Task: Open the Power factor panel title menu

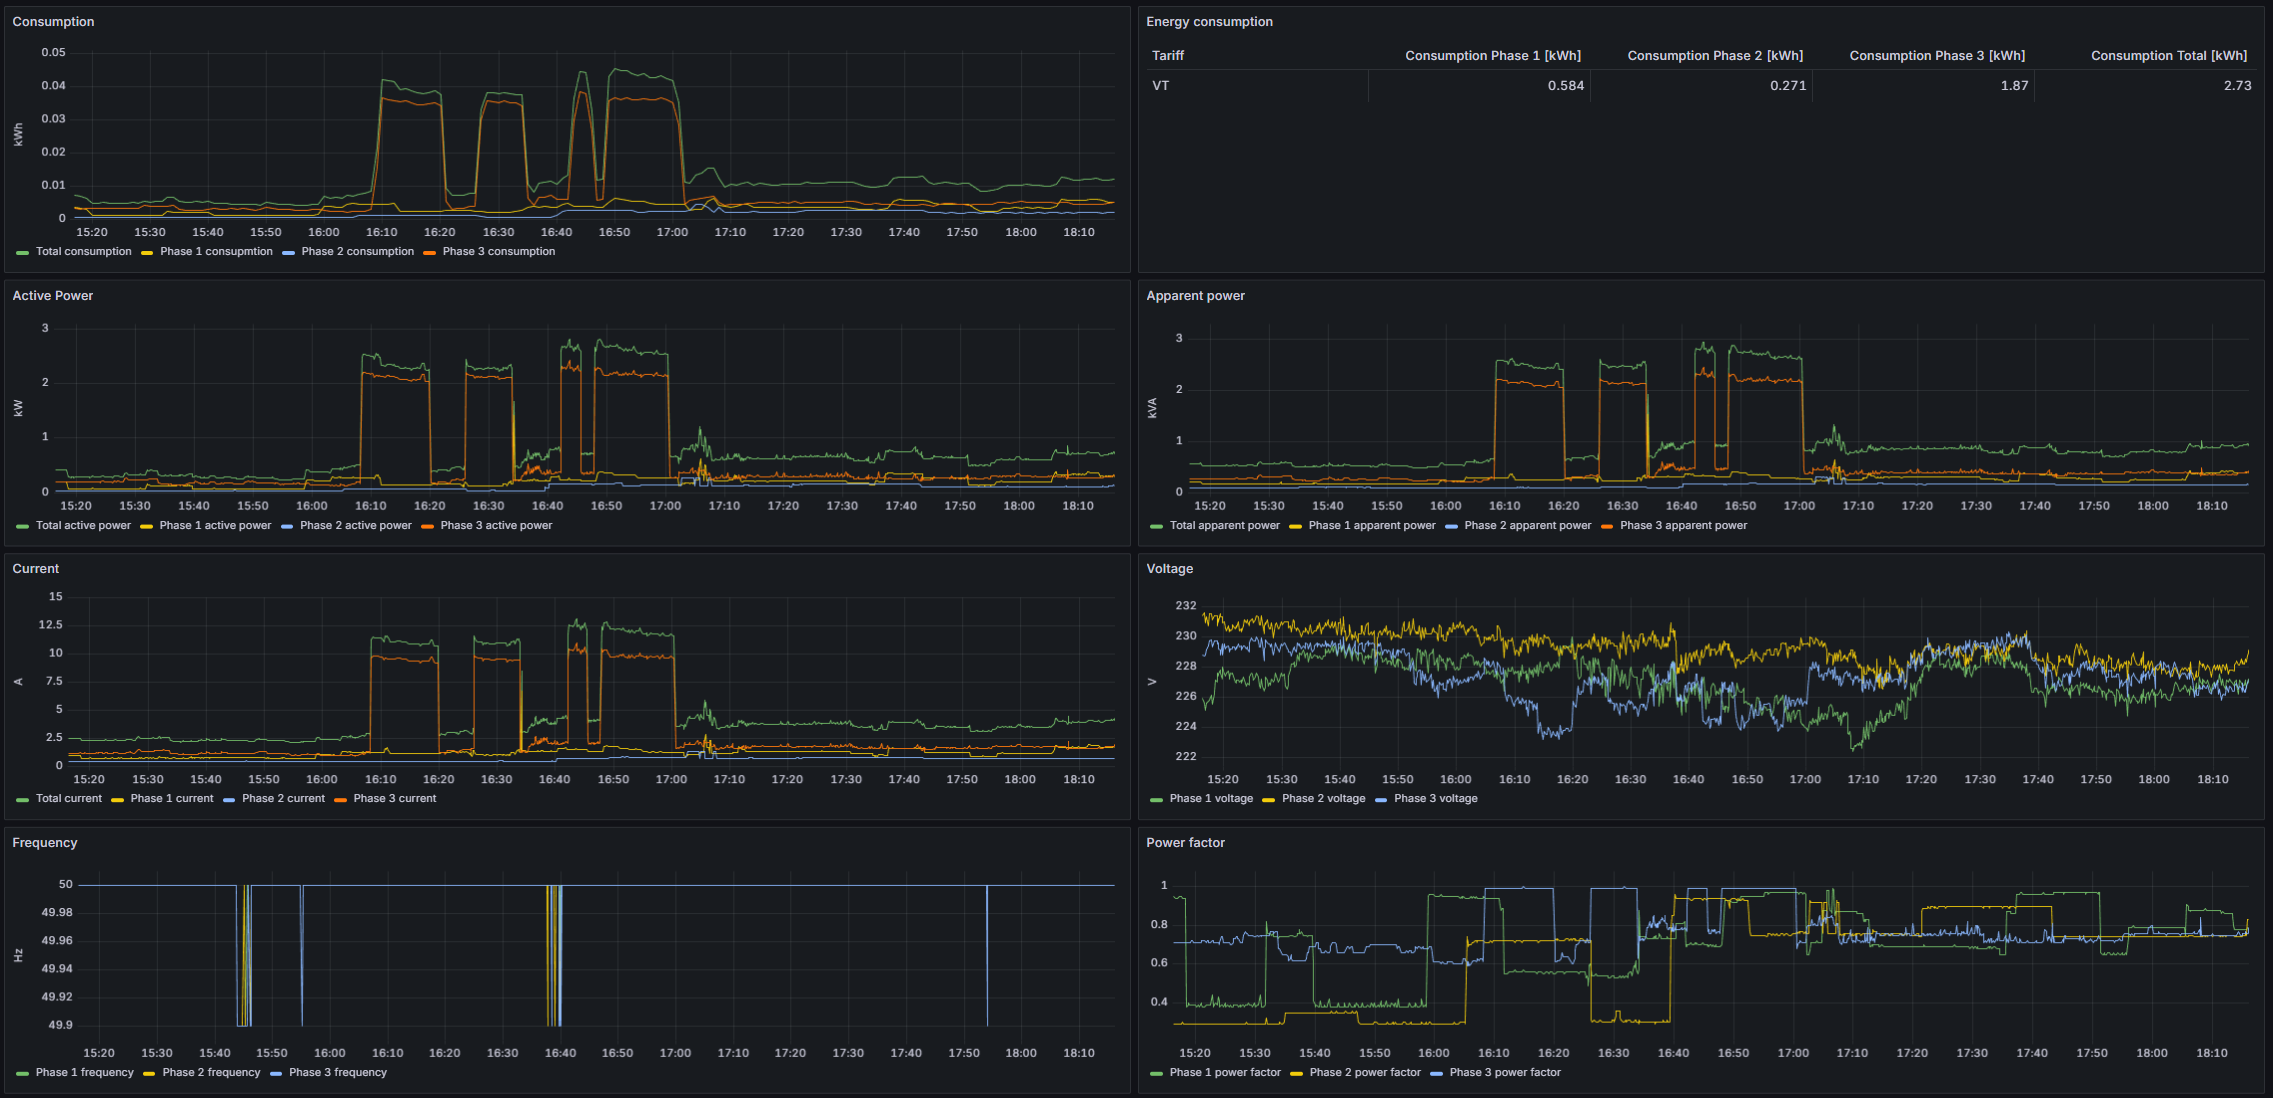Action: [x=1185, y=843]
